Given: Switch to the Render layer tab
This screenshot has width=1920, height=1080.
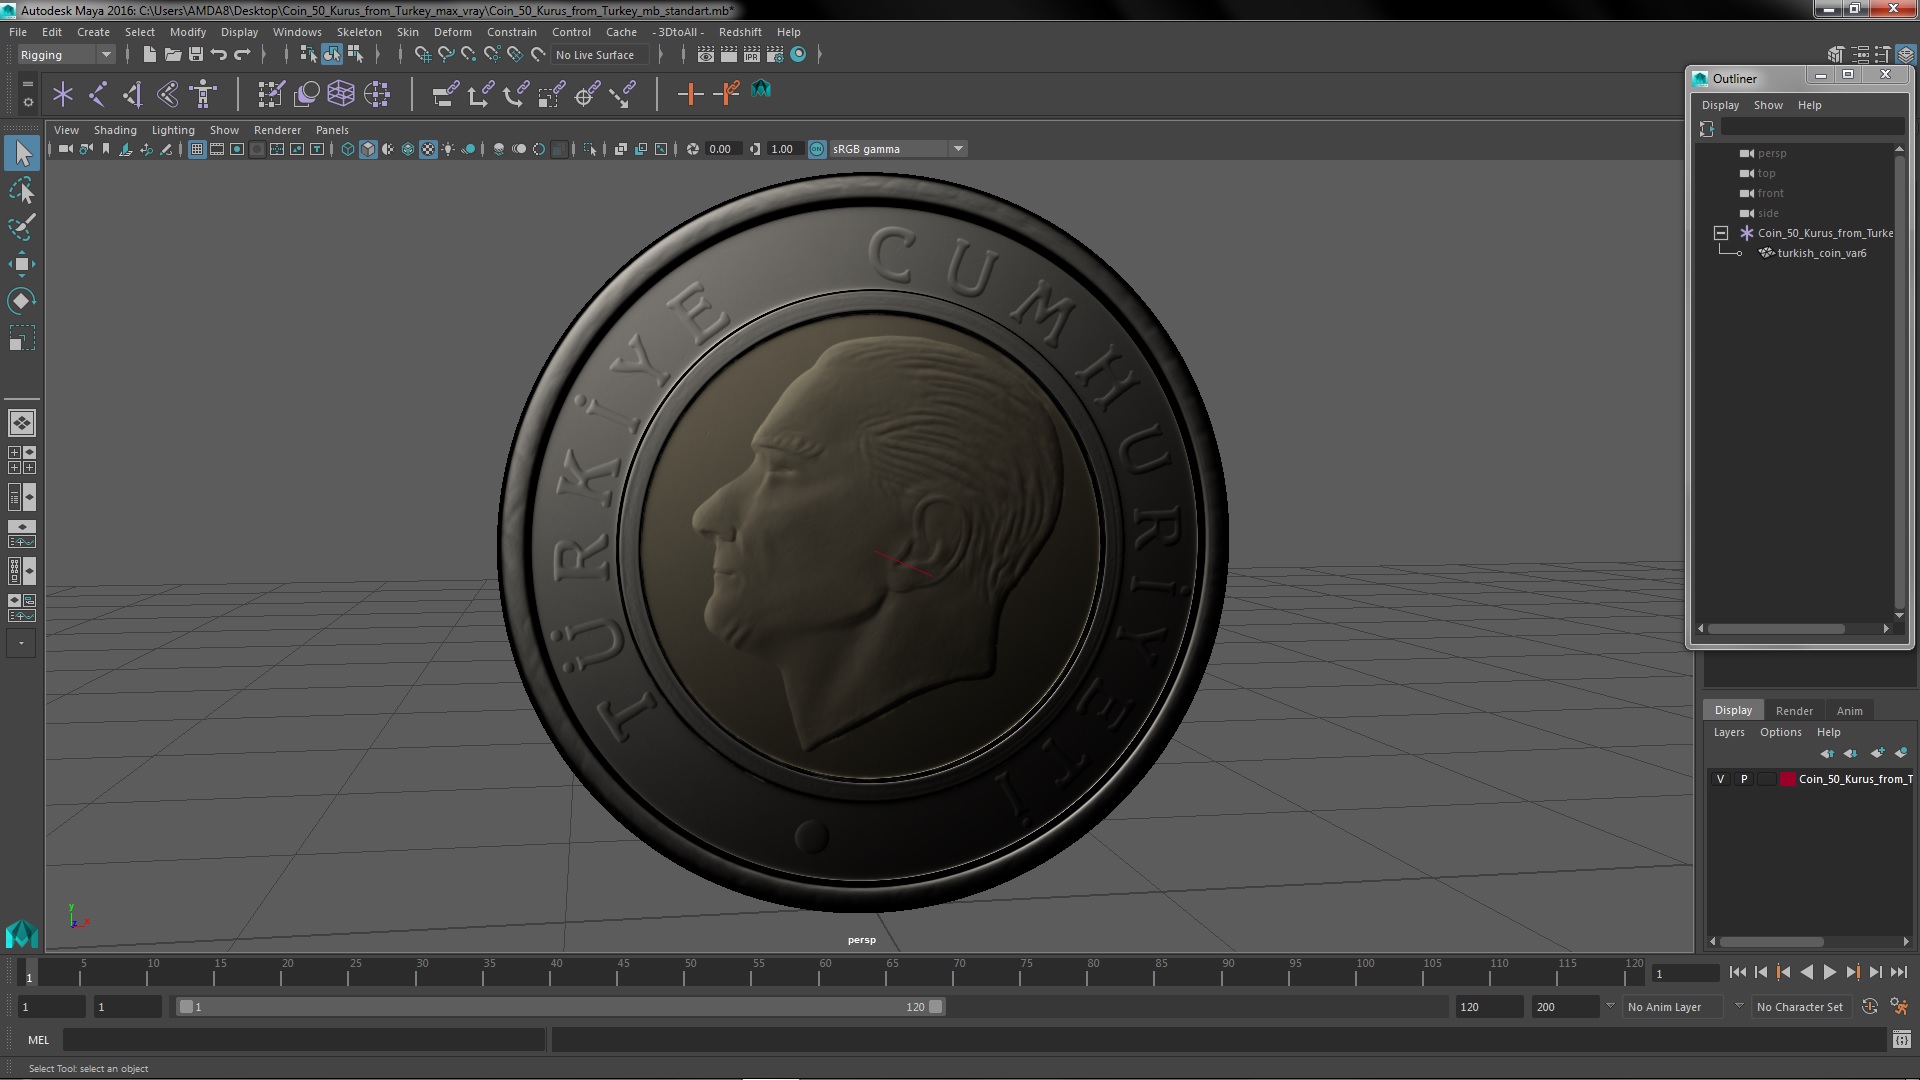Looking at the screenshot, I should click(1794, 711).
